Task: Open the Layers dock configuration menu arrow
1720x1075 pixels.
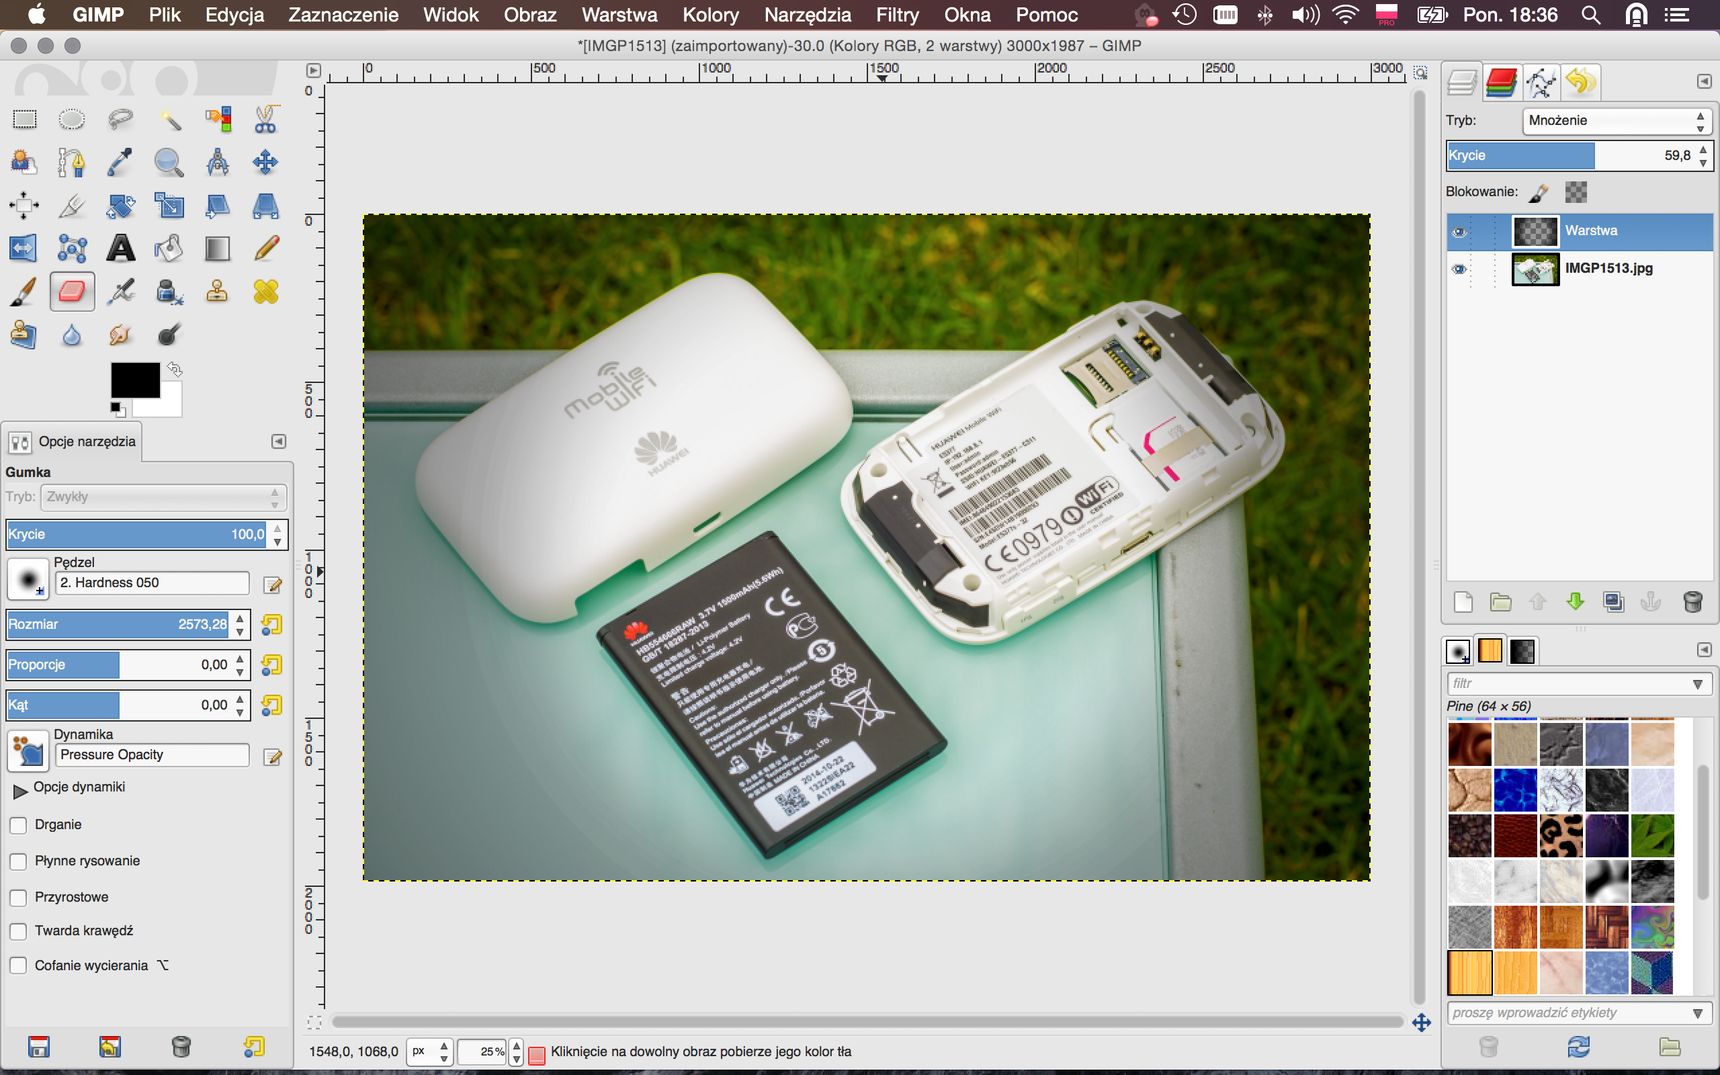Action: (1704, 81)
